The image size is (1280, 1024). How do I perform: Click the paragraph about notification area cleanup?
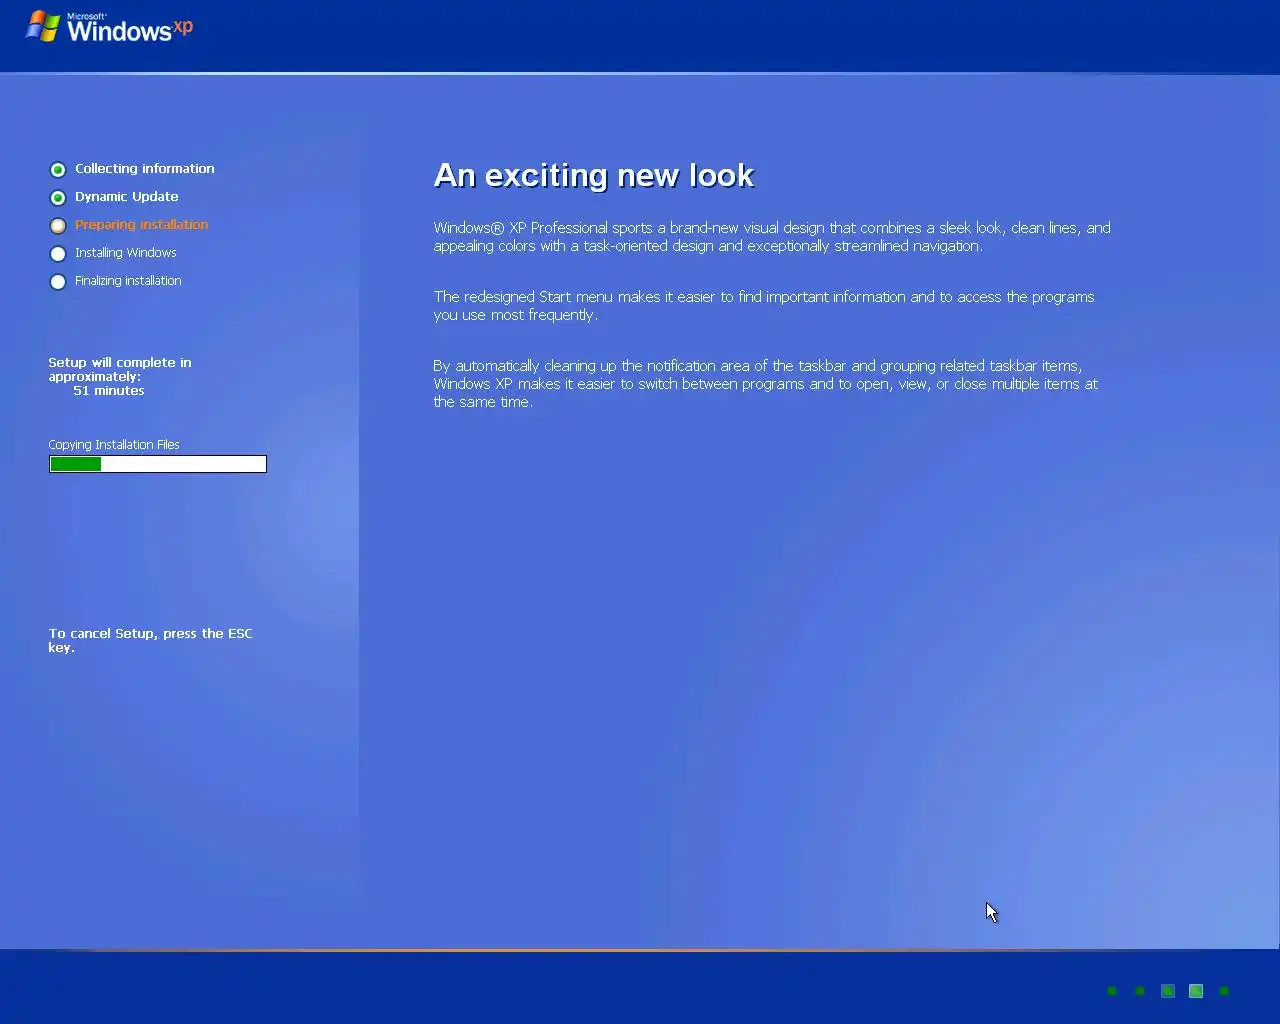coord(766,384)
